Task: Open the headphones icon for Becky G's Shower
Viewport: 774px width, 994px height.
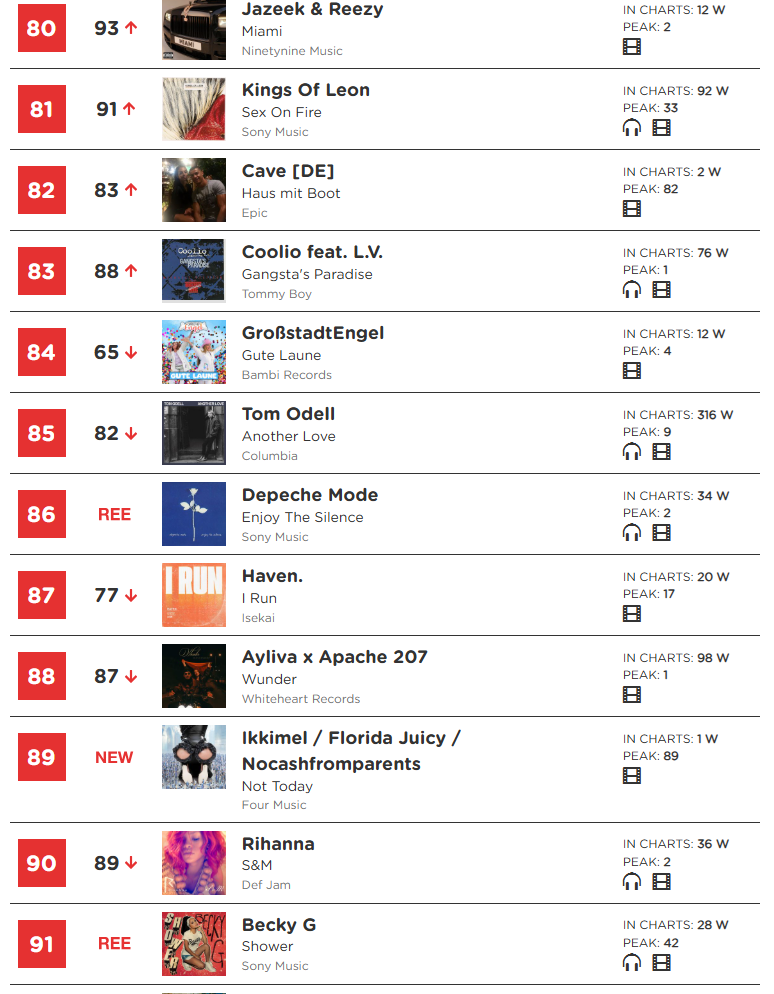Action: pyautogui.click(x=632, y=962)
